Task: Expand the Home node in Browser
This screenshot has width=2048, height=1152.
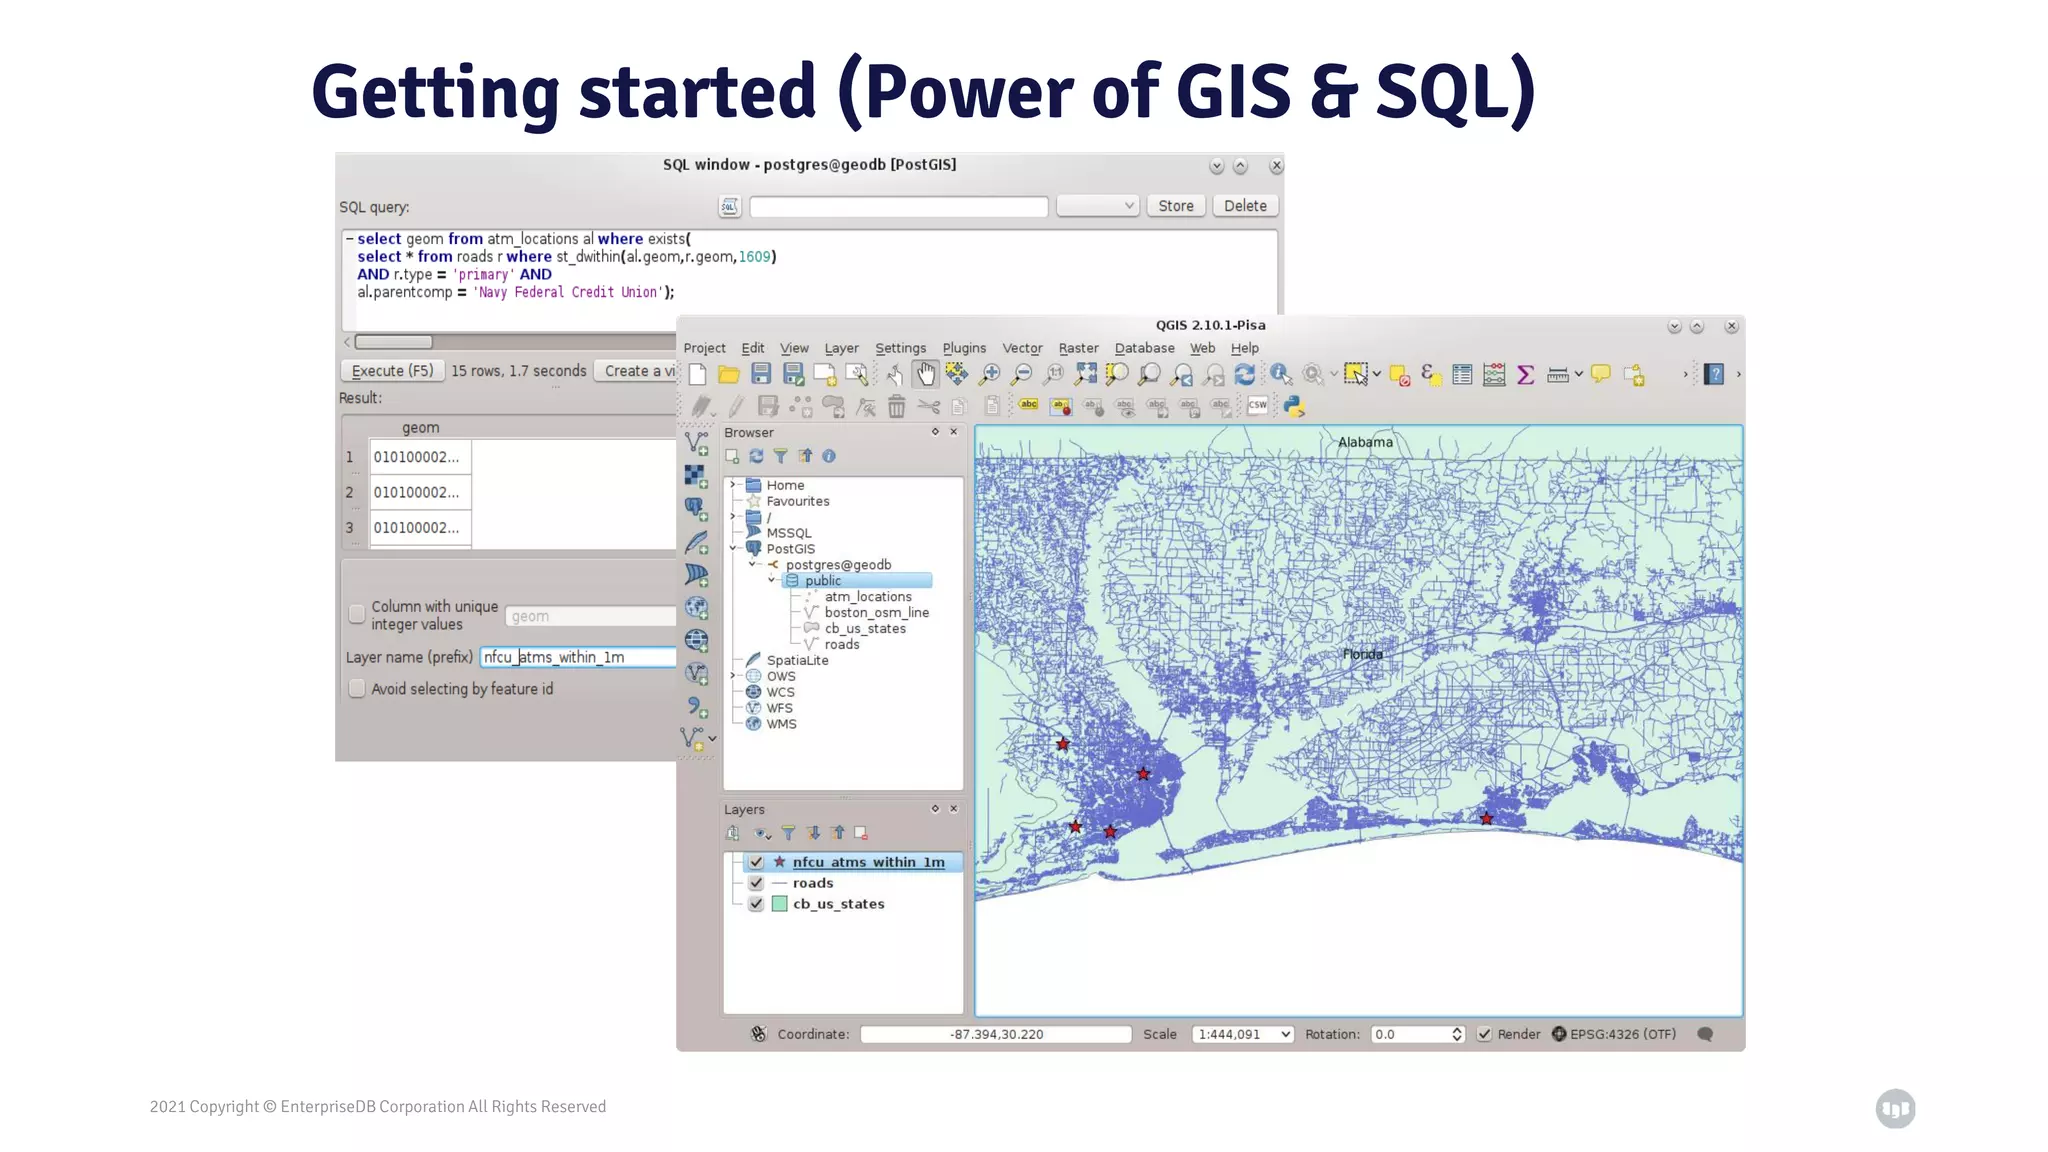Action: 733,484
